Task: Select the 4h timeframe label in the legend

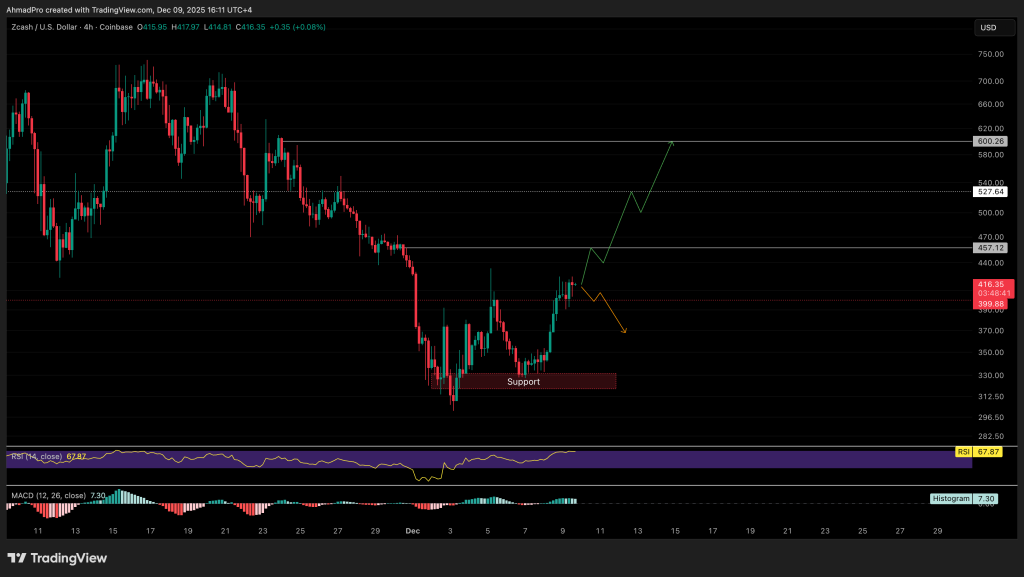Action: coord(88,27)
